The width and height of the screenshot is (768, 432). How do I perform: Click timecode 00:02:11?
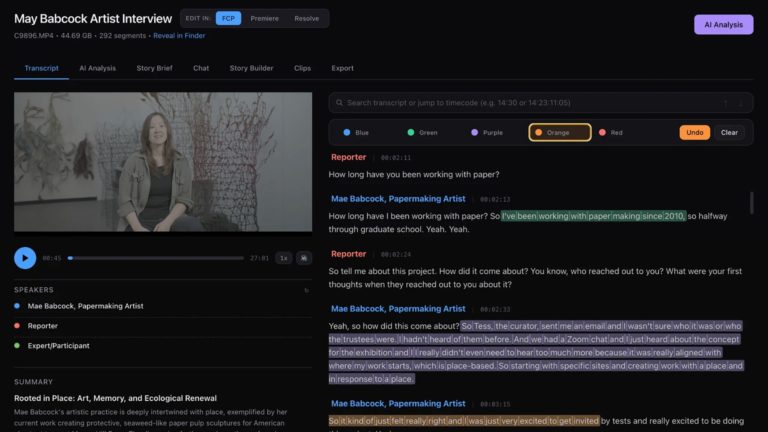pos(396,158)
